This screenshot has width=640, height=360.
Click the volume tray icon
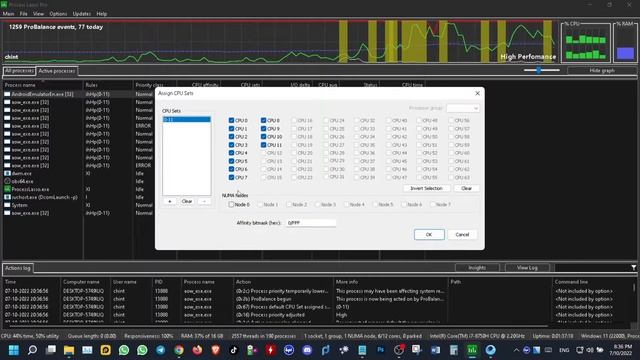(x=590, y=350)
